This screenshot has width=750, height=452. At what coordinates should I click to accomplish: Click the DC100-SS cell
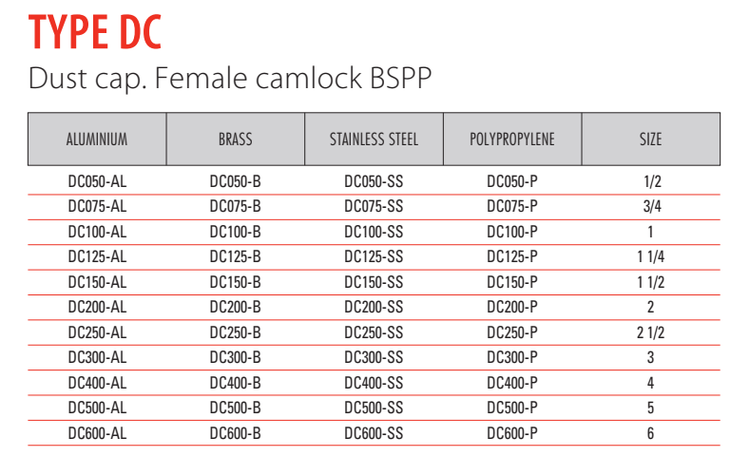point(374,232)
